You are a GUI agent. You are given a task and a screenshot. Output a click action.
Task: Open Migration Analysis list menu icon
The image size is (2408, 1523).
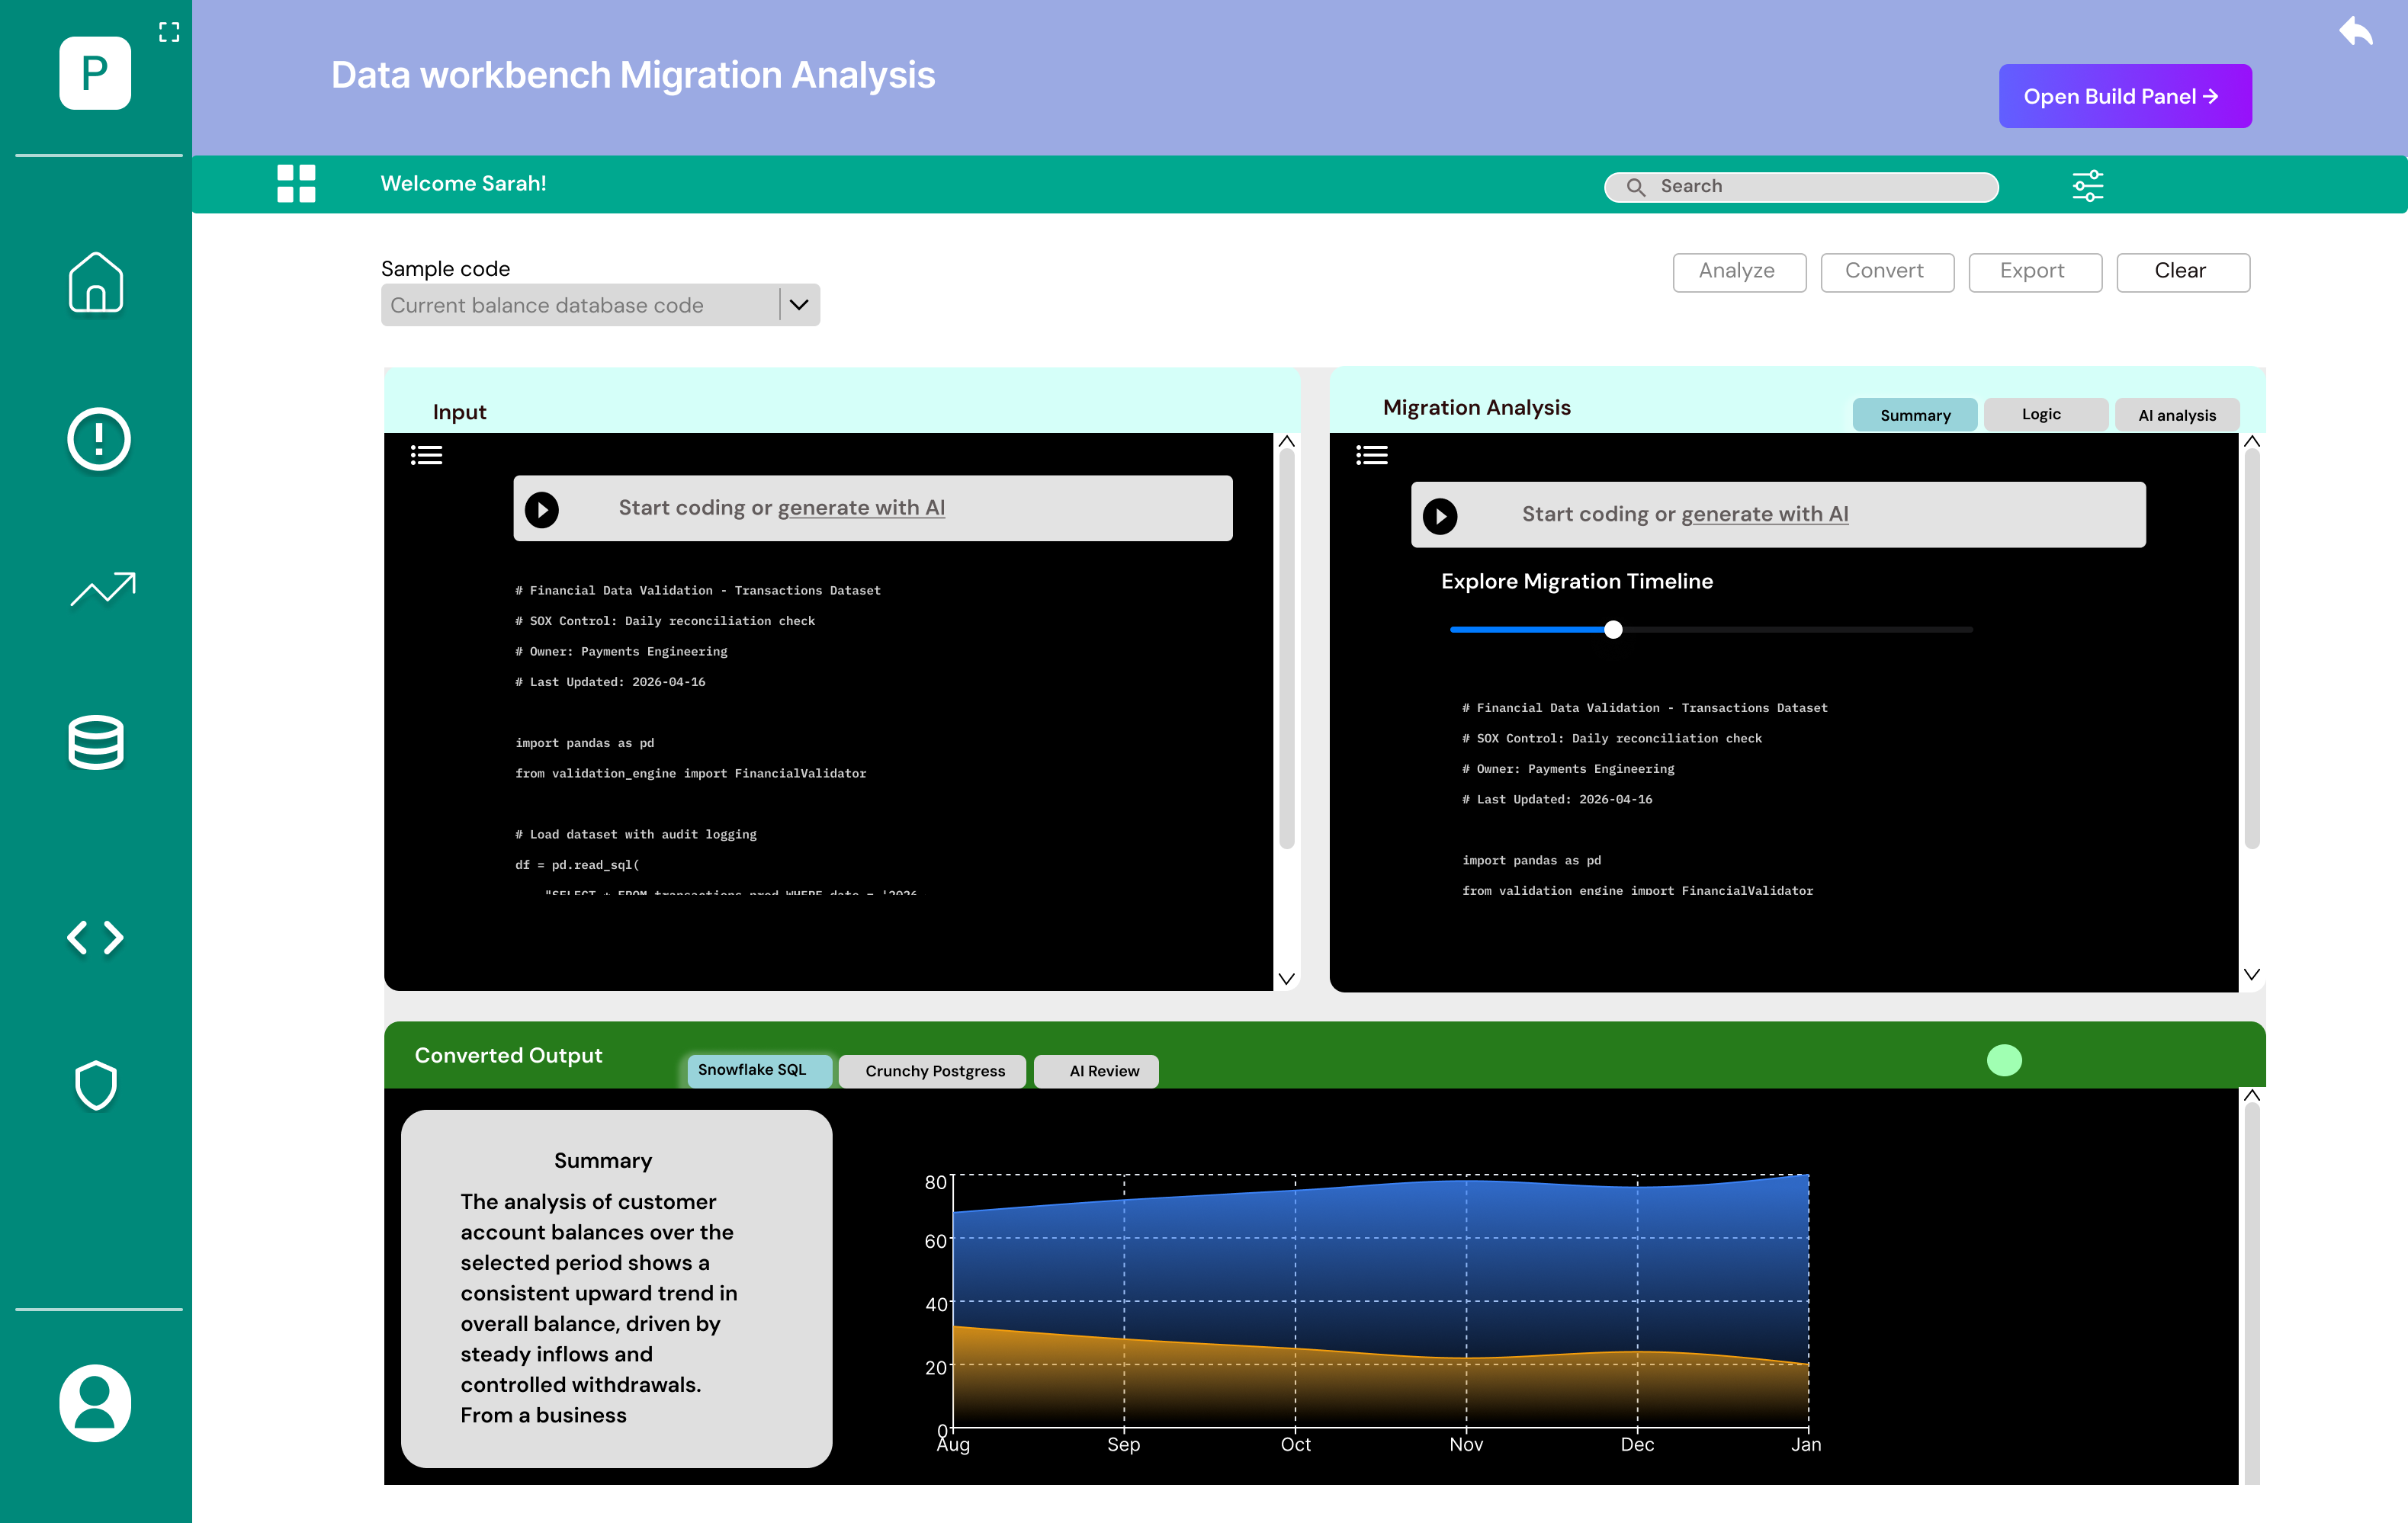tap(1372, 455)
